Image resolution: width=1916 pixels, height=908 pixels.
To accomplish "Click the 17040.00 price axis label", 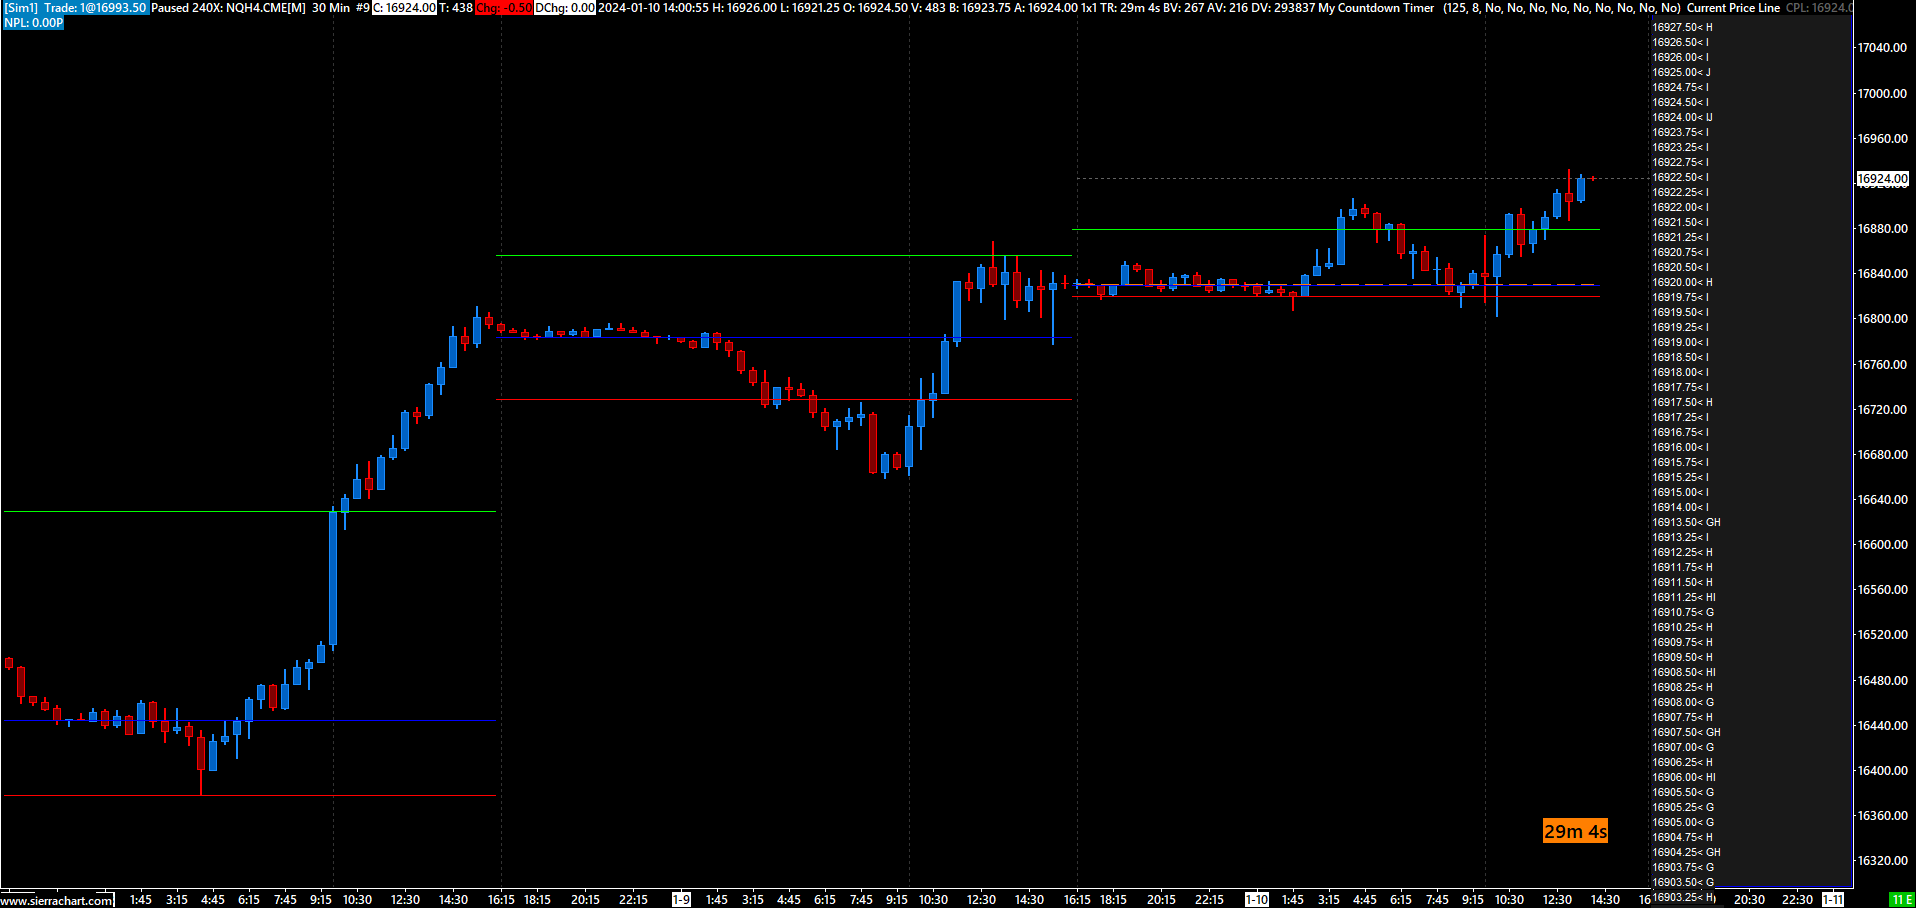I will [x=1882, y=48].
